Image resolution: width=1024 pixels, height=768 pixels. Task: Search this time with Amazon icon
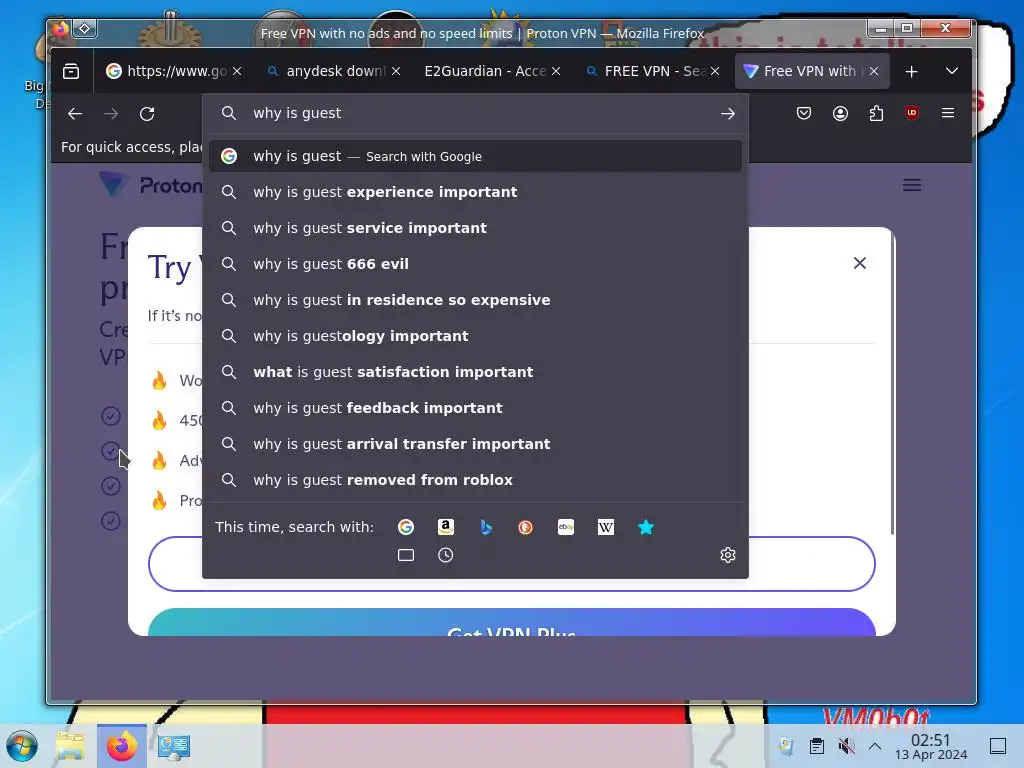coord(445,527)
